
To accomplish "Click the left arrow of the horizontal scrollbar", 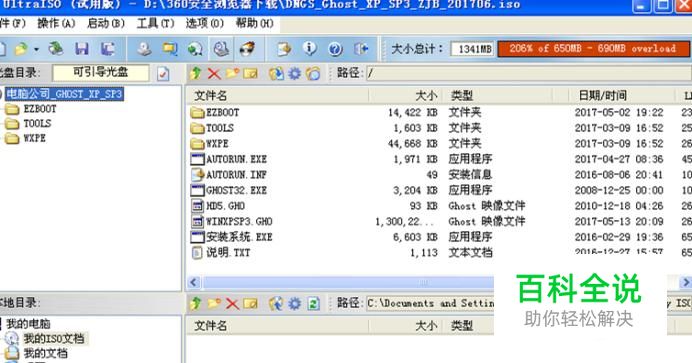I will point(194,282).
